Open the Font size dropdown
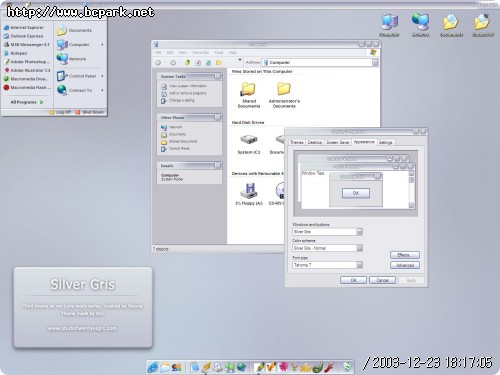Screen dimensions: 500x375 tap(359, 265)
